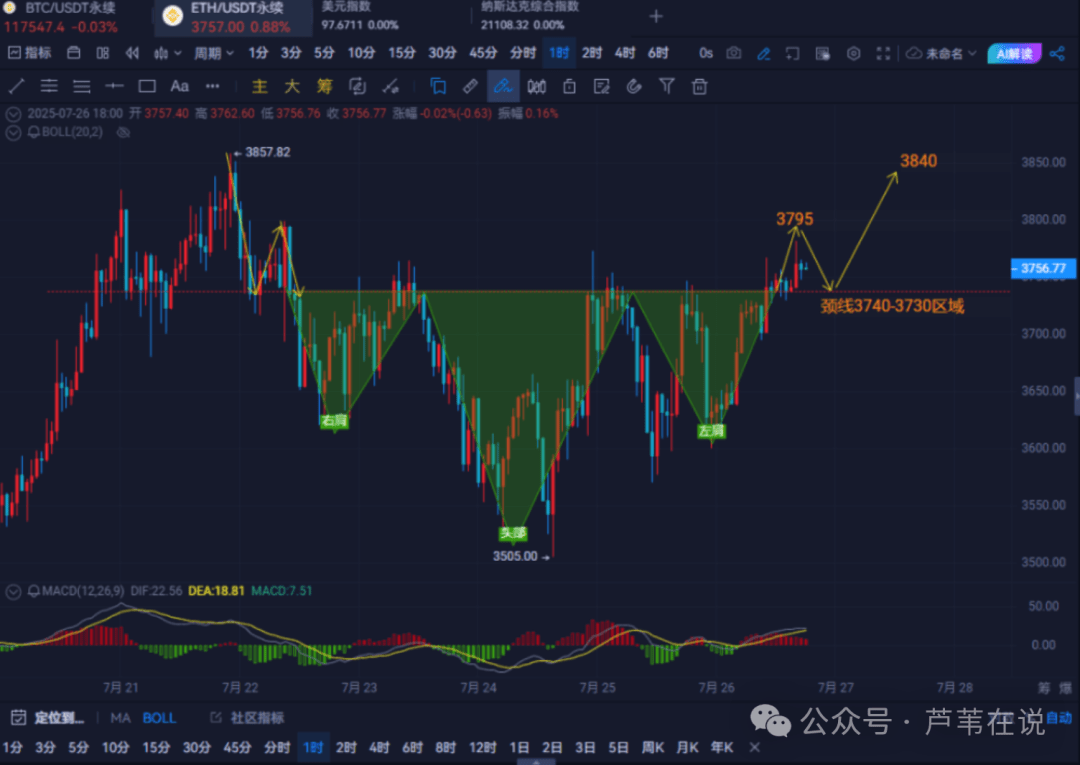
Task: Click the trash delete drawings icon
Action: [x=699, y=86]
